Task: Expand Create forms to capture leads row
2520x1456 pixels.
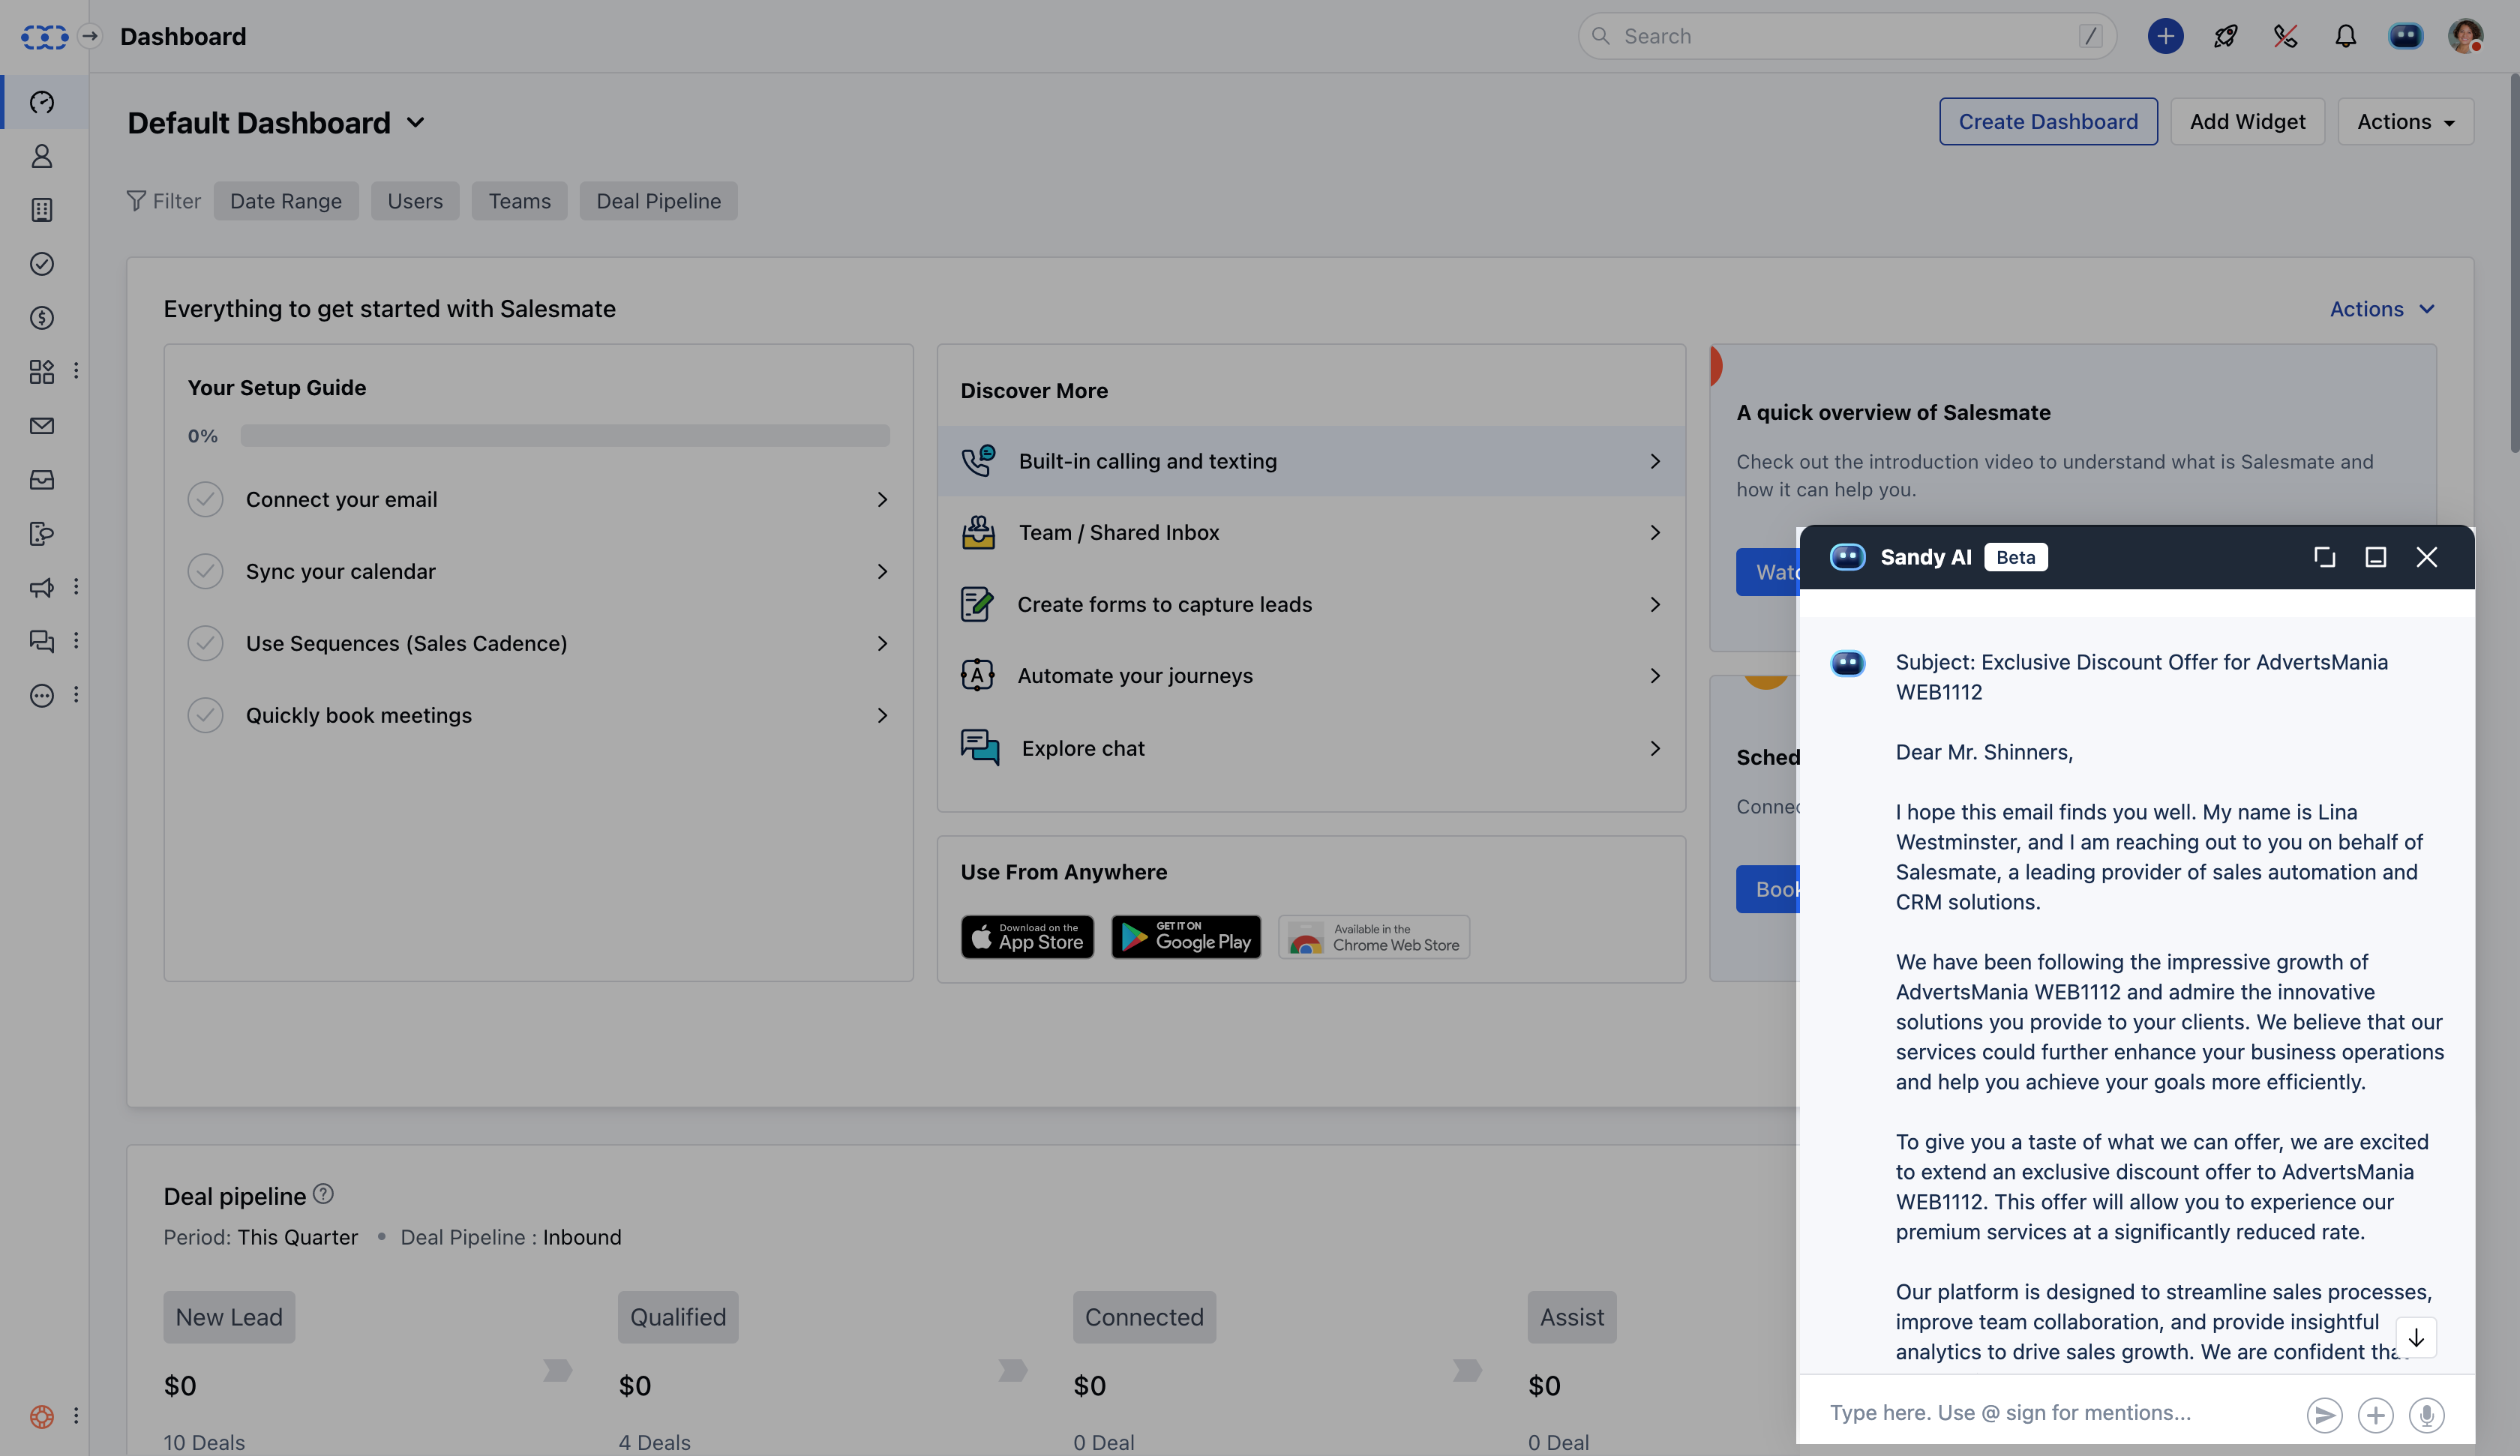Action: click(x=1310, y=604)
